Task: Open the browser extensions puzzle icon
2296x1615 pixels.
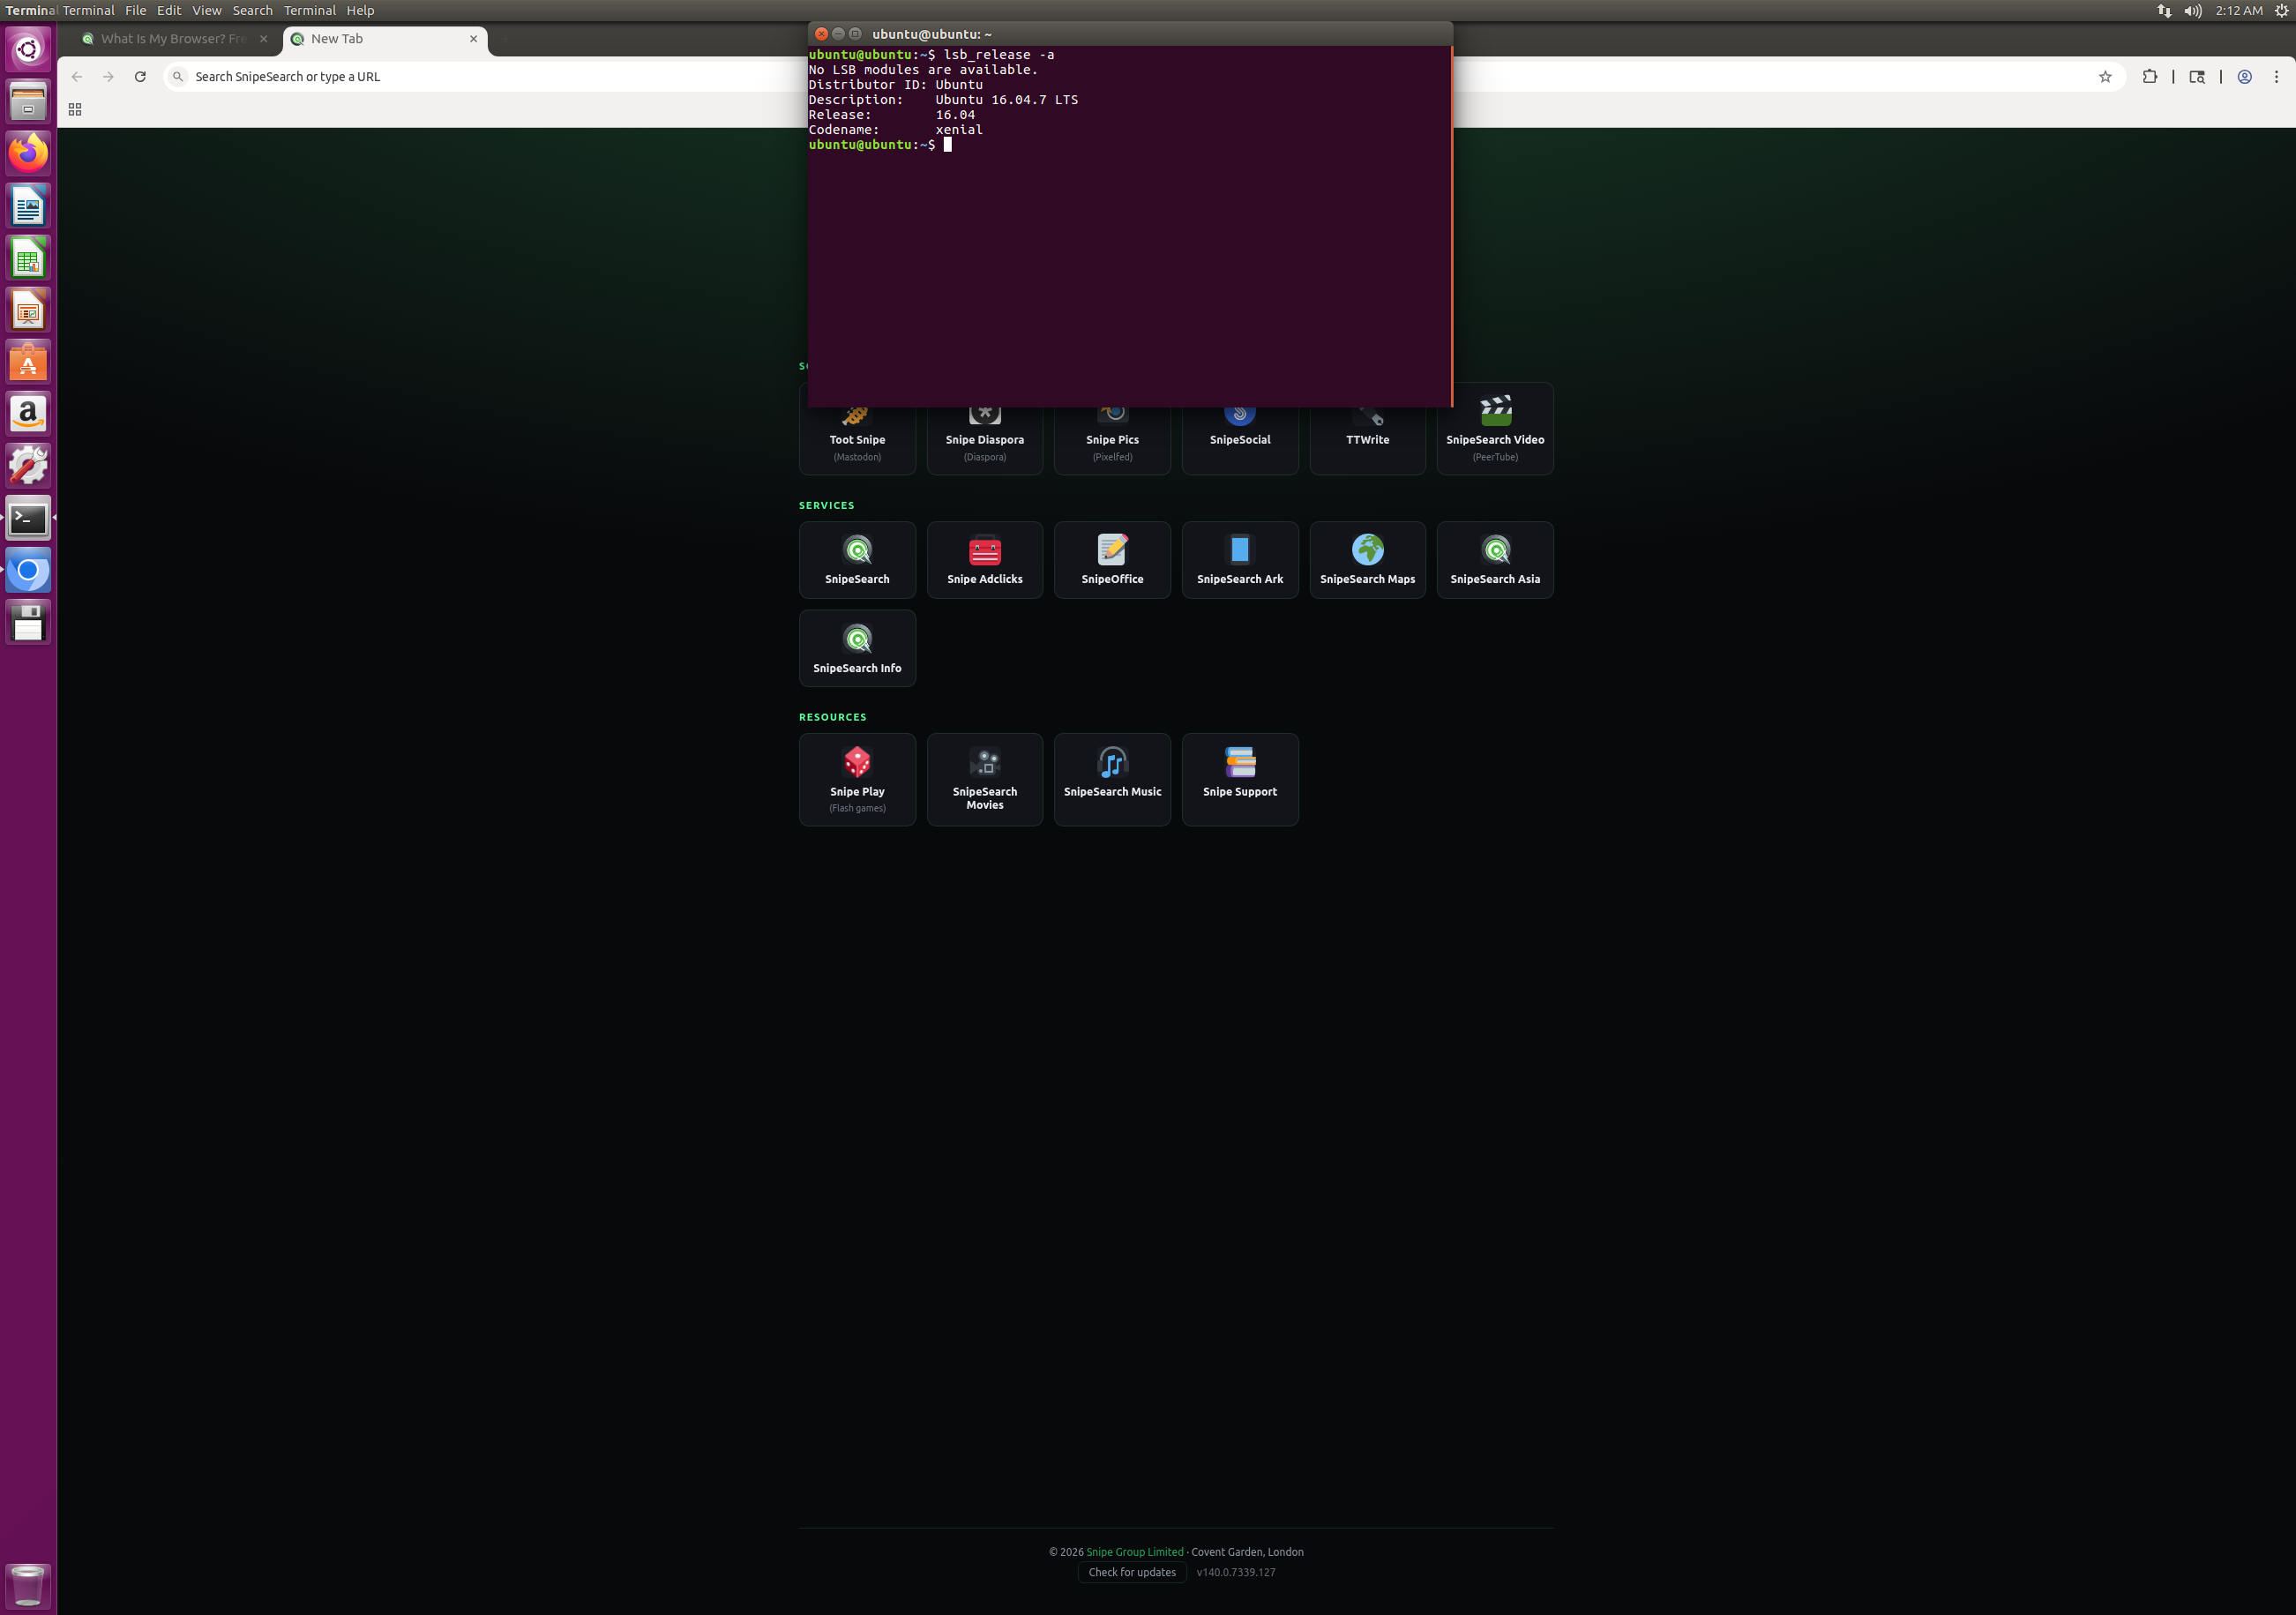Action: (x=2149, y=77)
